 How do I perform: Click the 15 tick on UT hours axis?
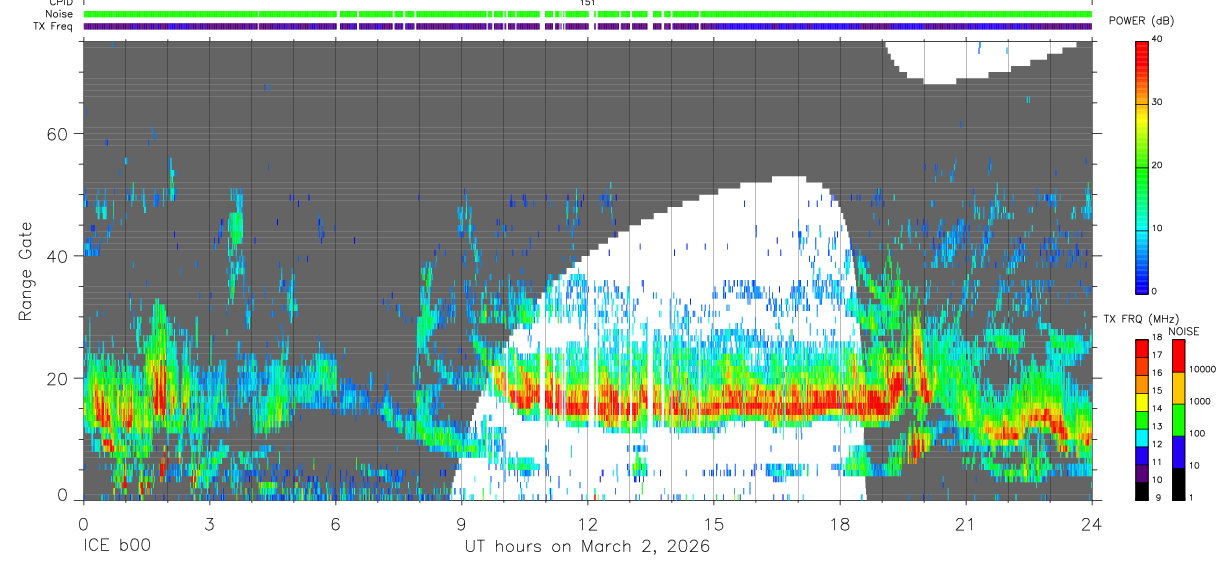pos(714,523)
